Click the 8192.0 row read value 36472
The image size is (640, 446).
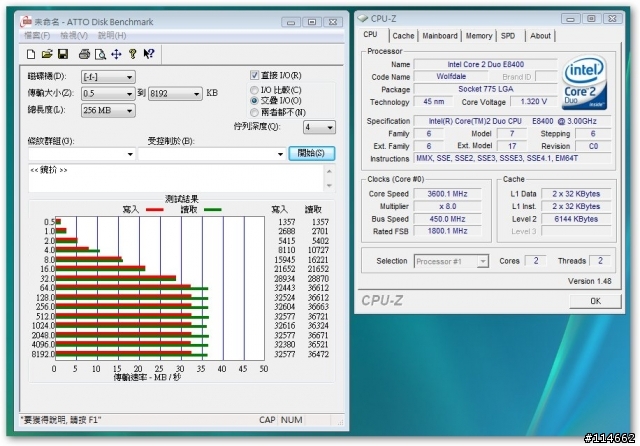318,354
